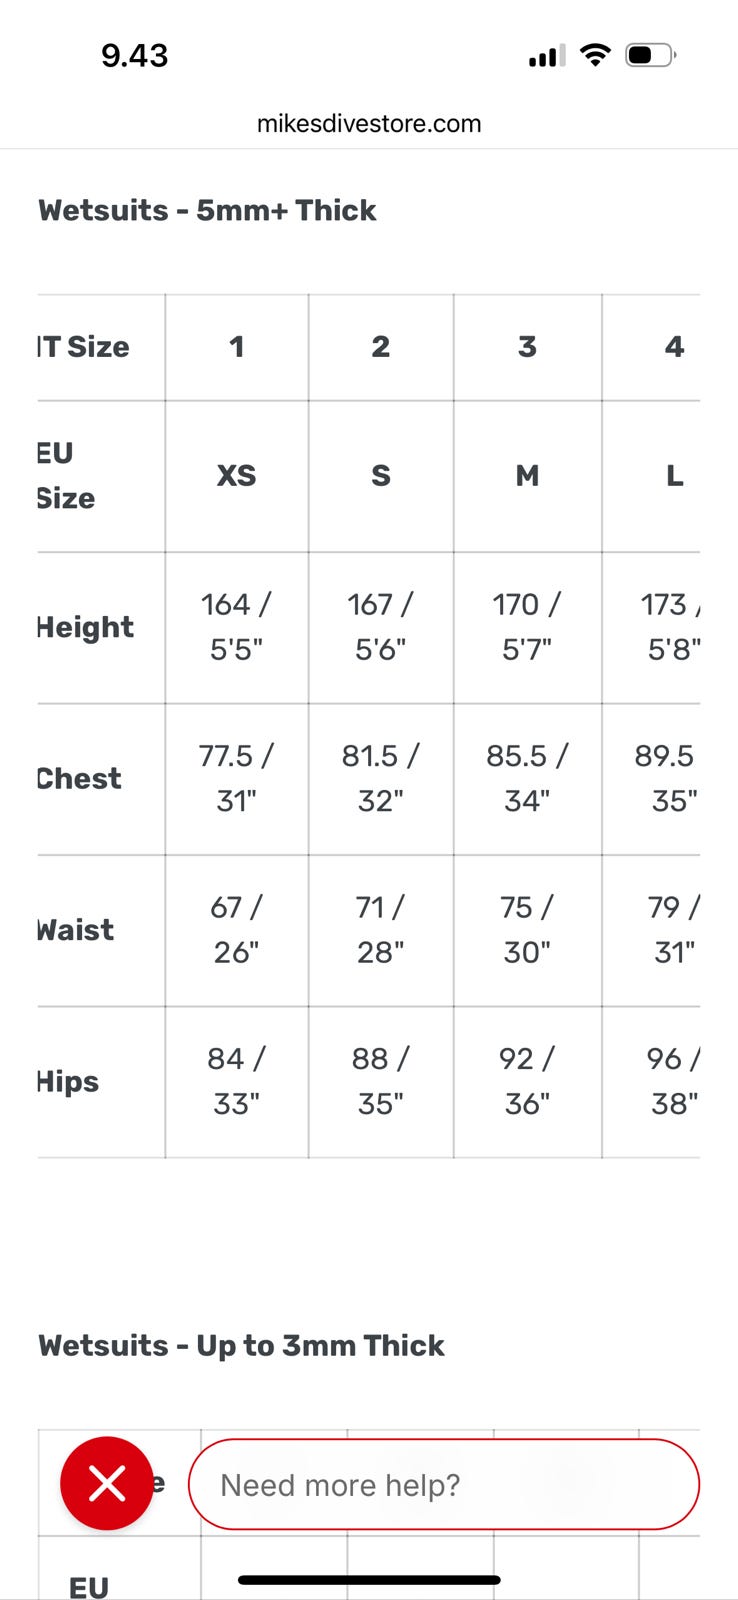Tap the Wi-Fi icon in the status bar

[x=595, y=55]
